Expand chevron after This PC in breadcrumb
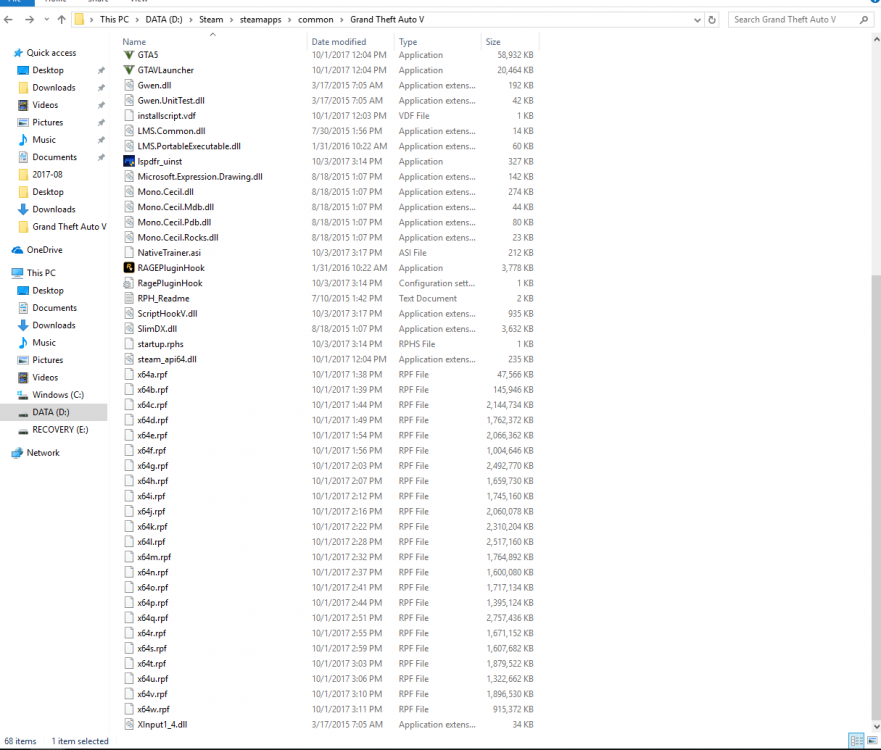The height and width of the screenshot is (750, 881). (137, 20)
